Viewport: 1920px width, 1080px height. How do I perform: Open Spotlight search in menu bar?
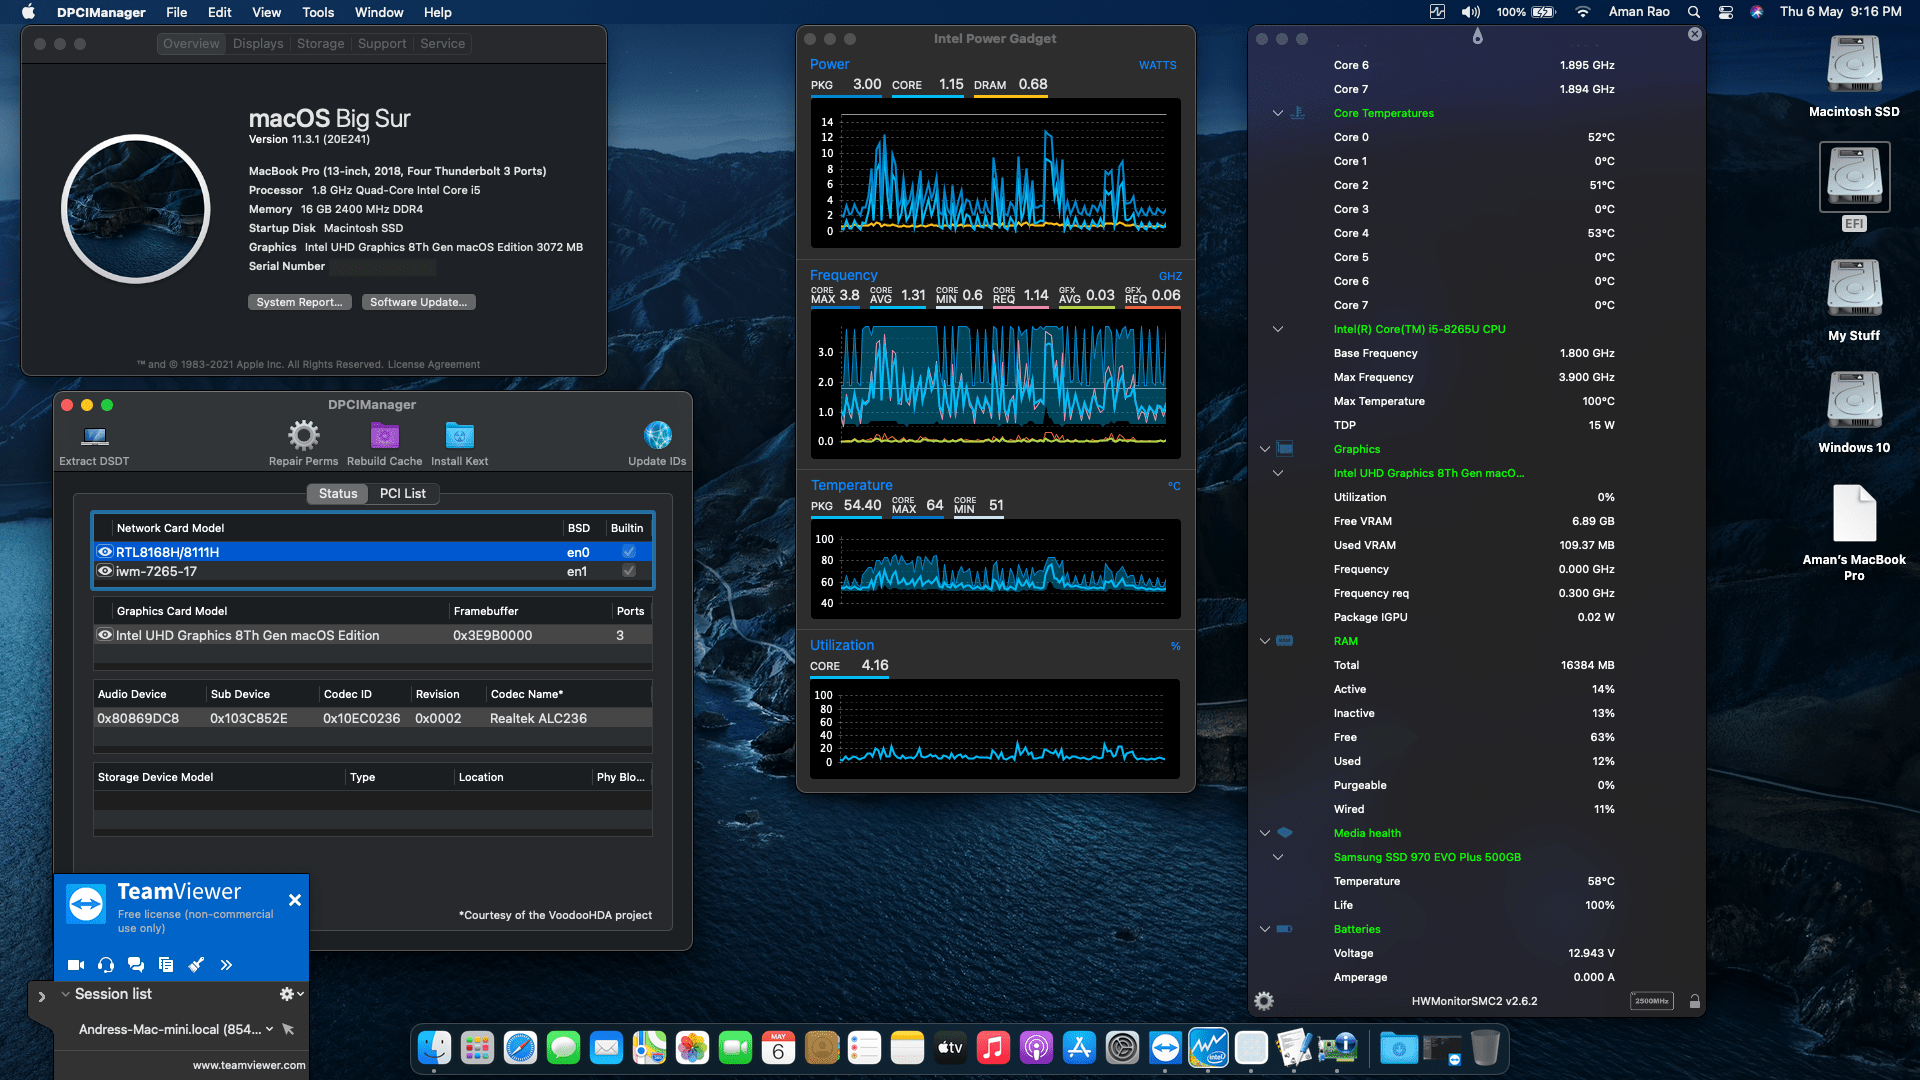(x=1693, y=12)
